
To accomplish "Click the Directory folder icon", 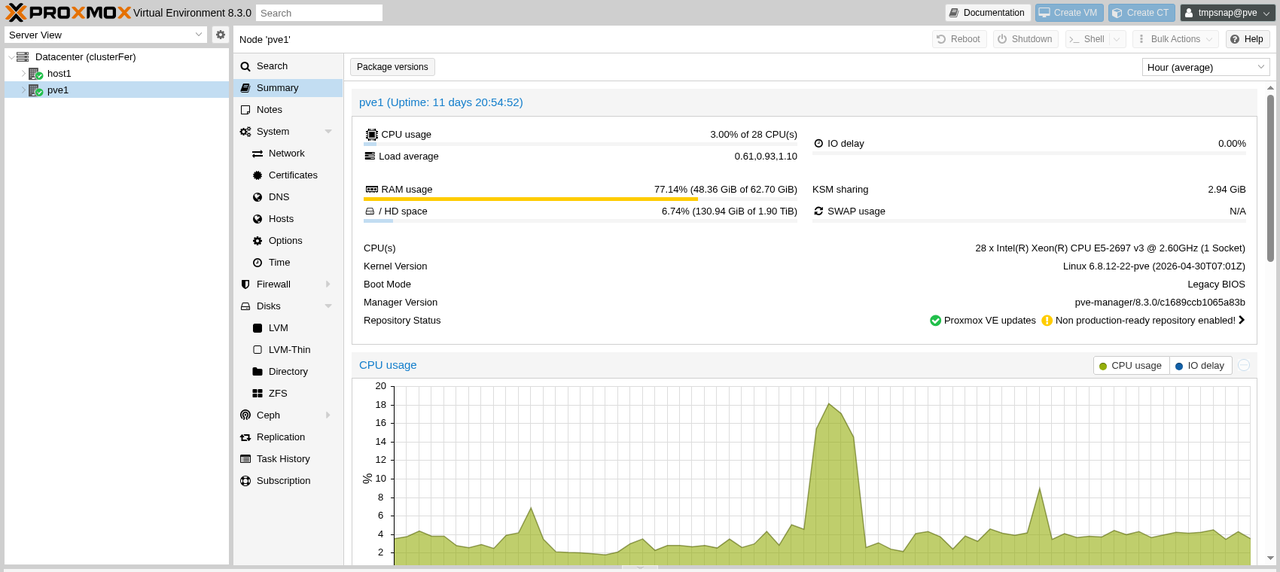I will point(258,372).
